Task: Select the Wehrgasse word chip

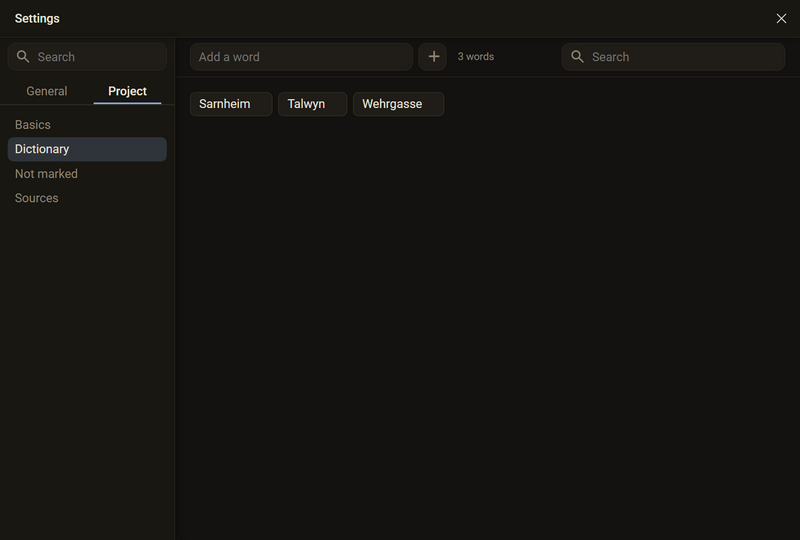Action: point(398,104)
